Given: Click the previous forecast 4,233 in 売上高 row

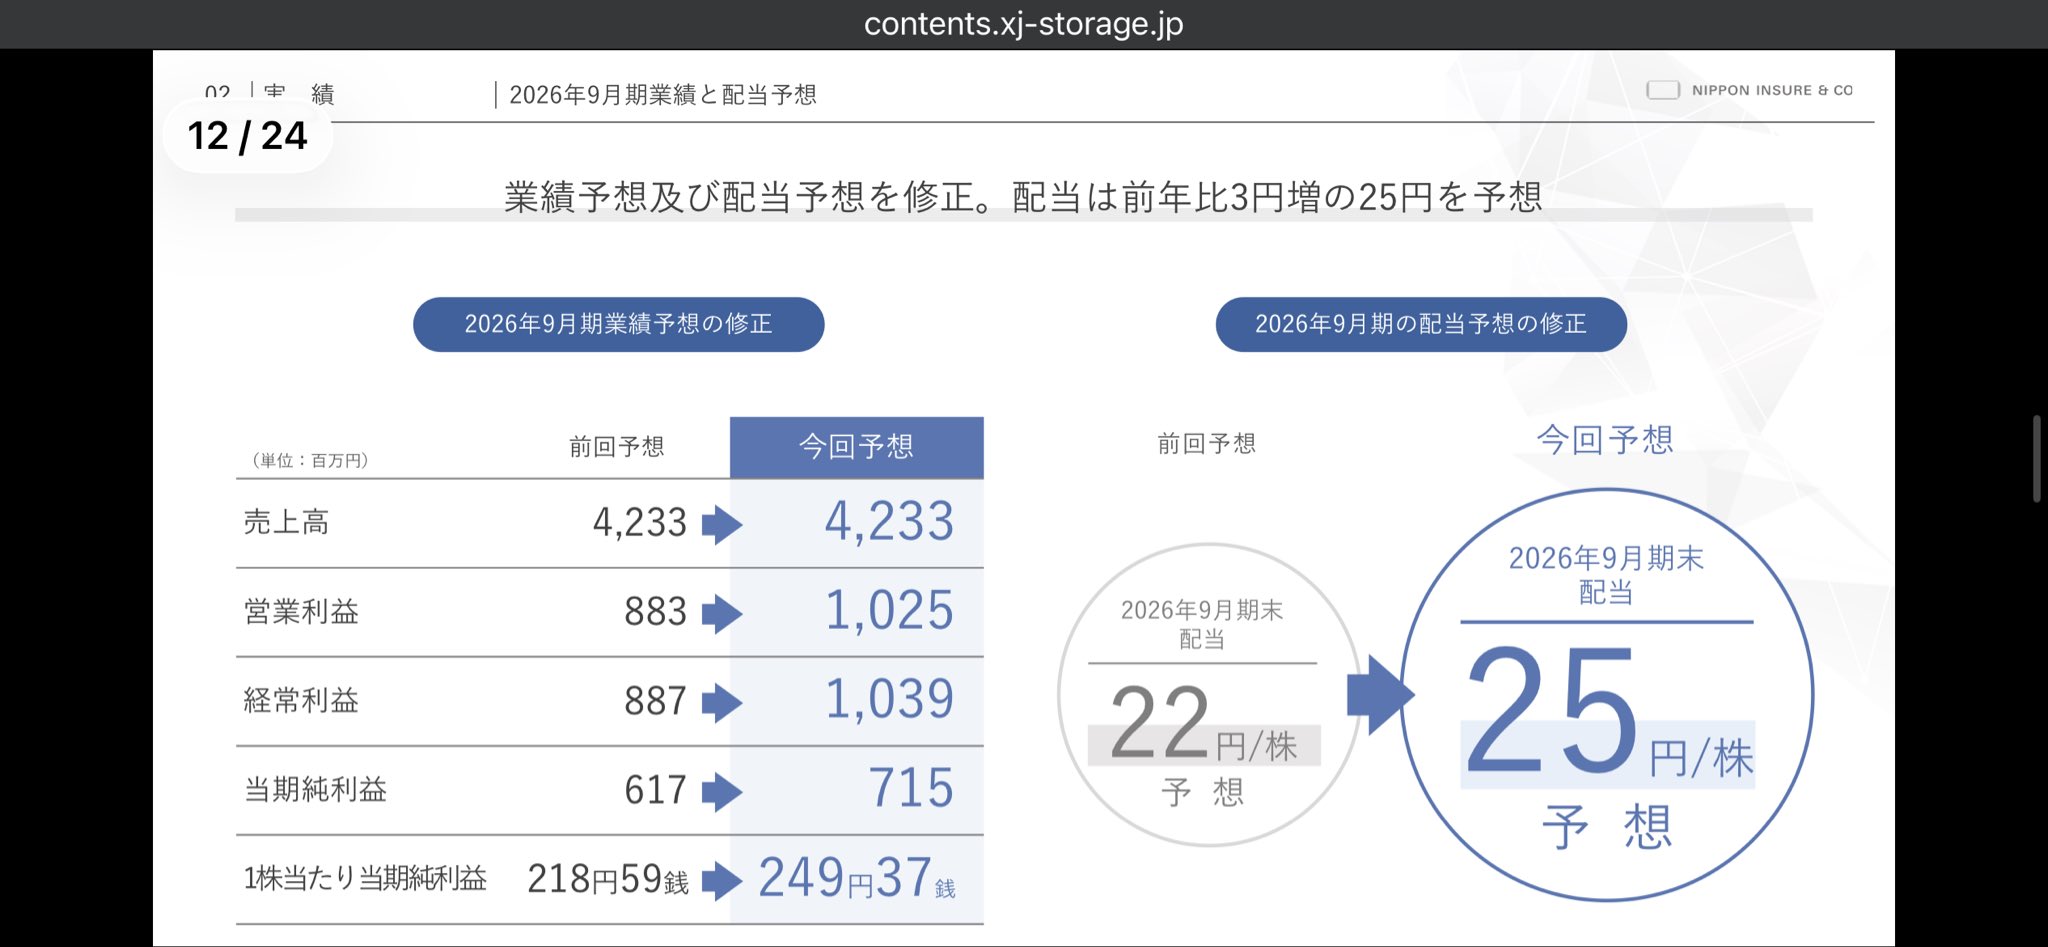Looking at the screenshot, I should click(640, 522).
